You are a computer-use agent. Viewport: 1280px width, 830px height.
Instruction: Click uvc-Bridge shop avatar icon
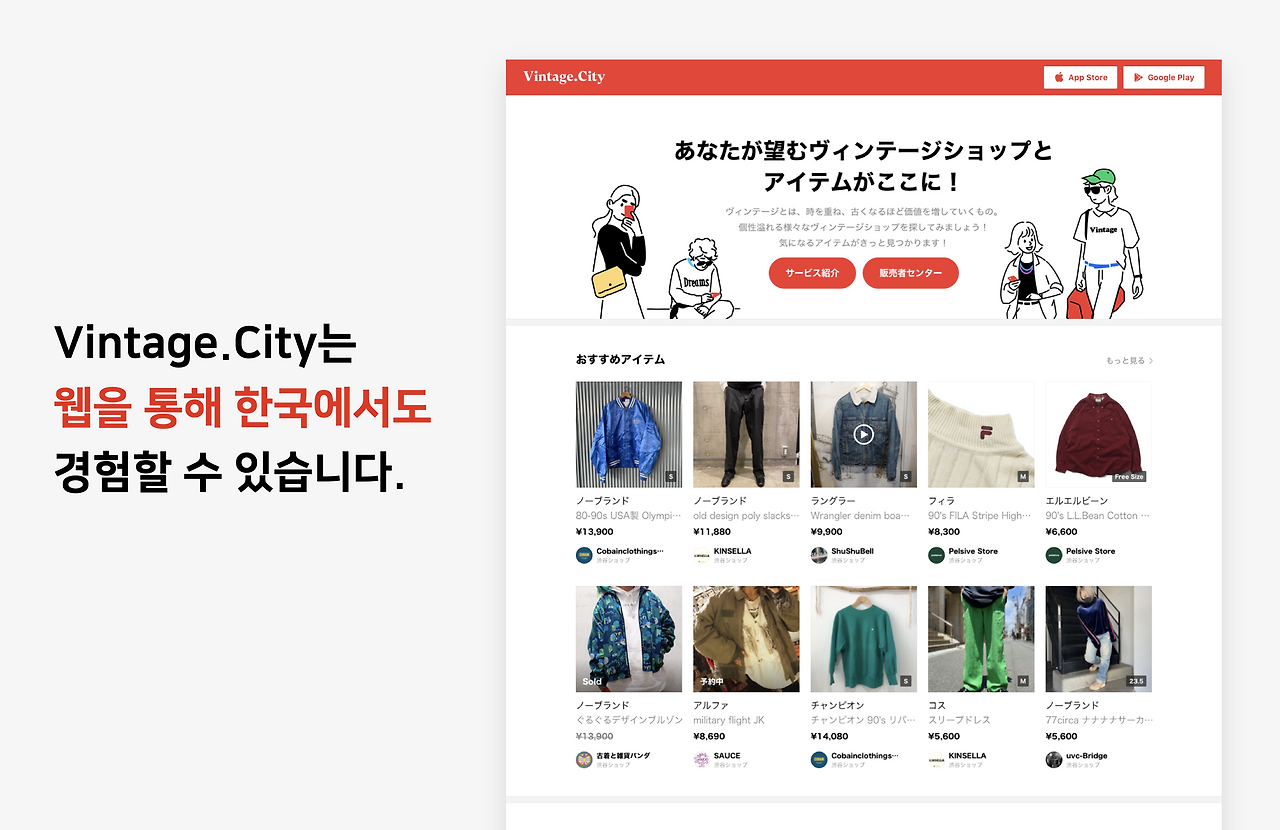pos(1054,760)
